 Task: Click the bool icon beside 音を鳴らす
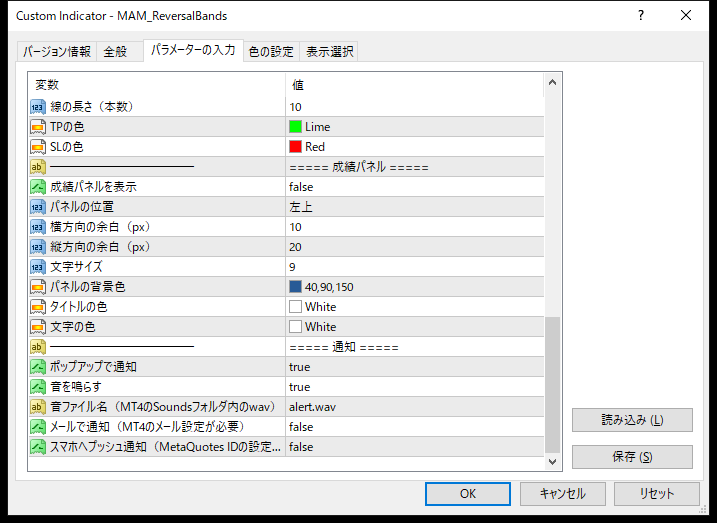(x=38, y=387)
